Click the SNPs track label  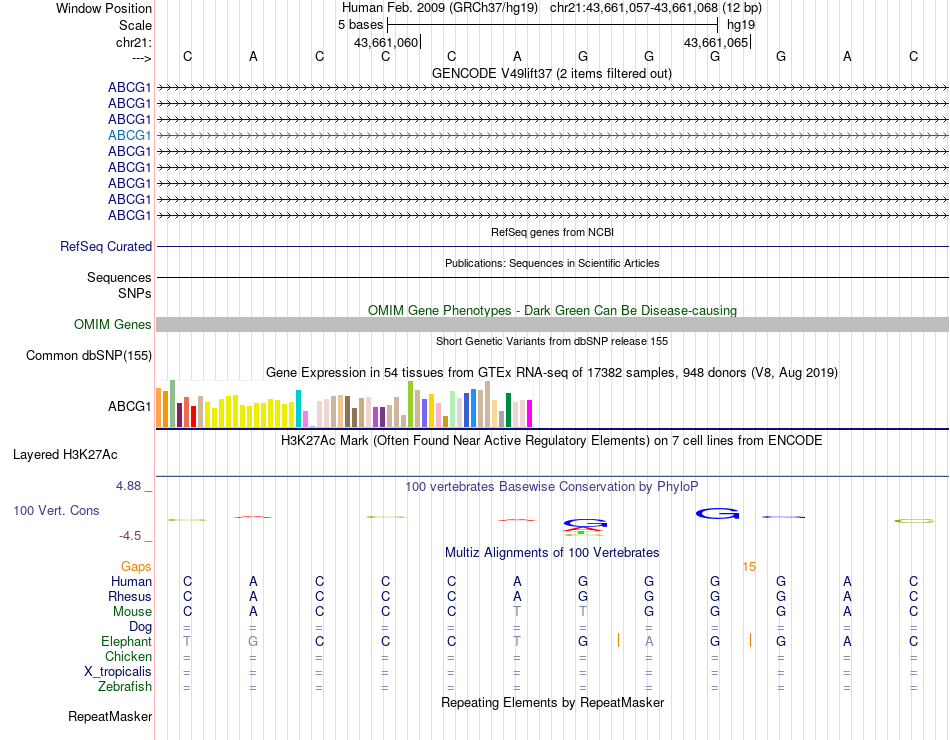135,293
